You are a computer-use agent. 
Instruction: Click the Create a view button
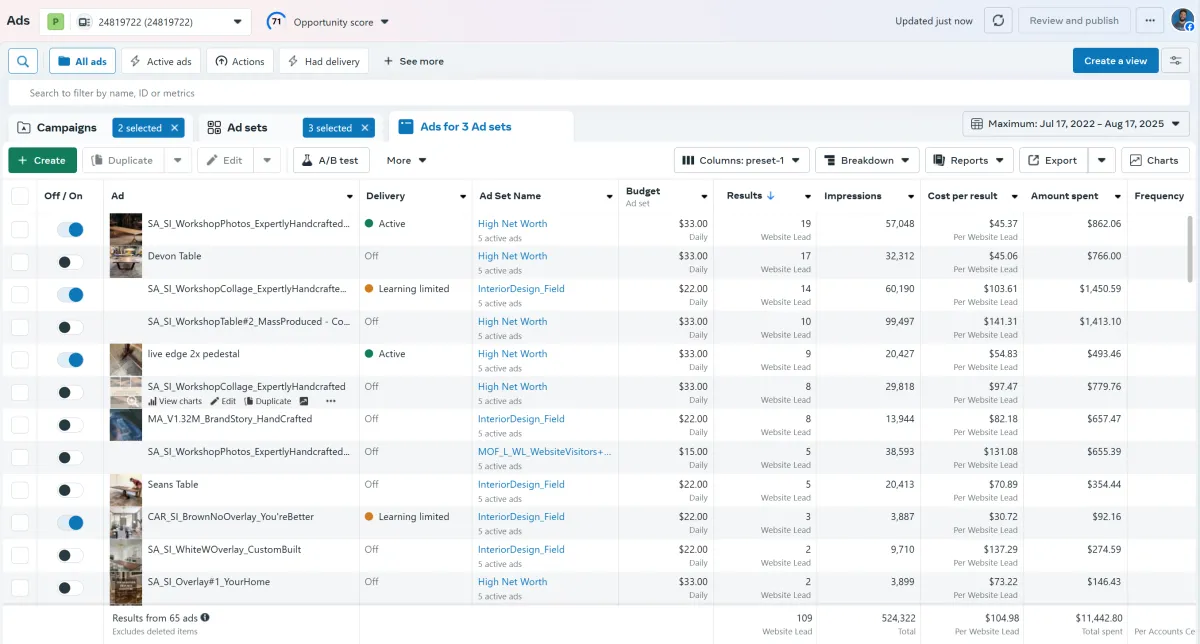1115,61
